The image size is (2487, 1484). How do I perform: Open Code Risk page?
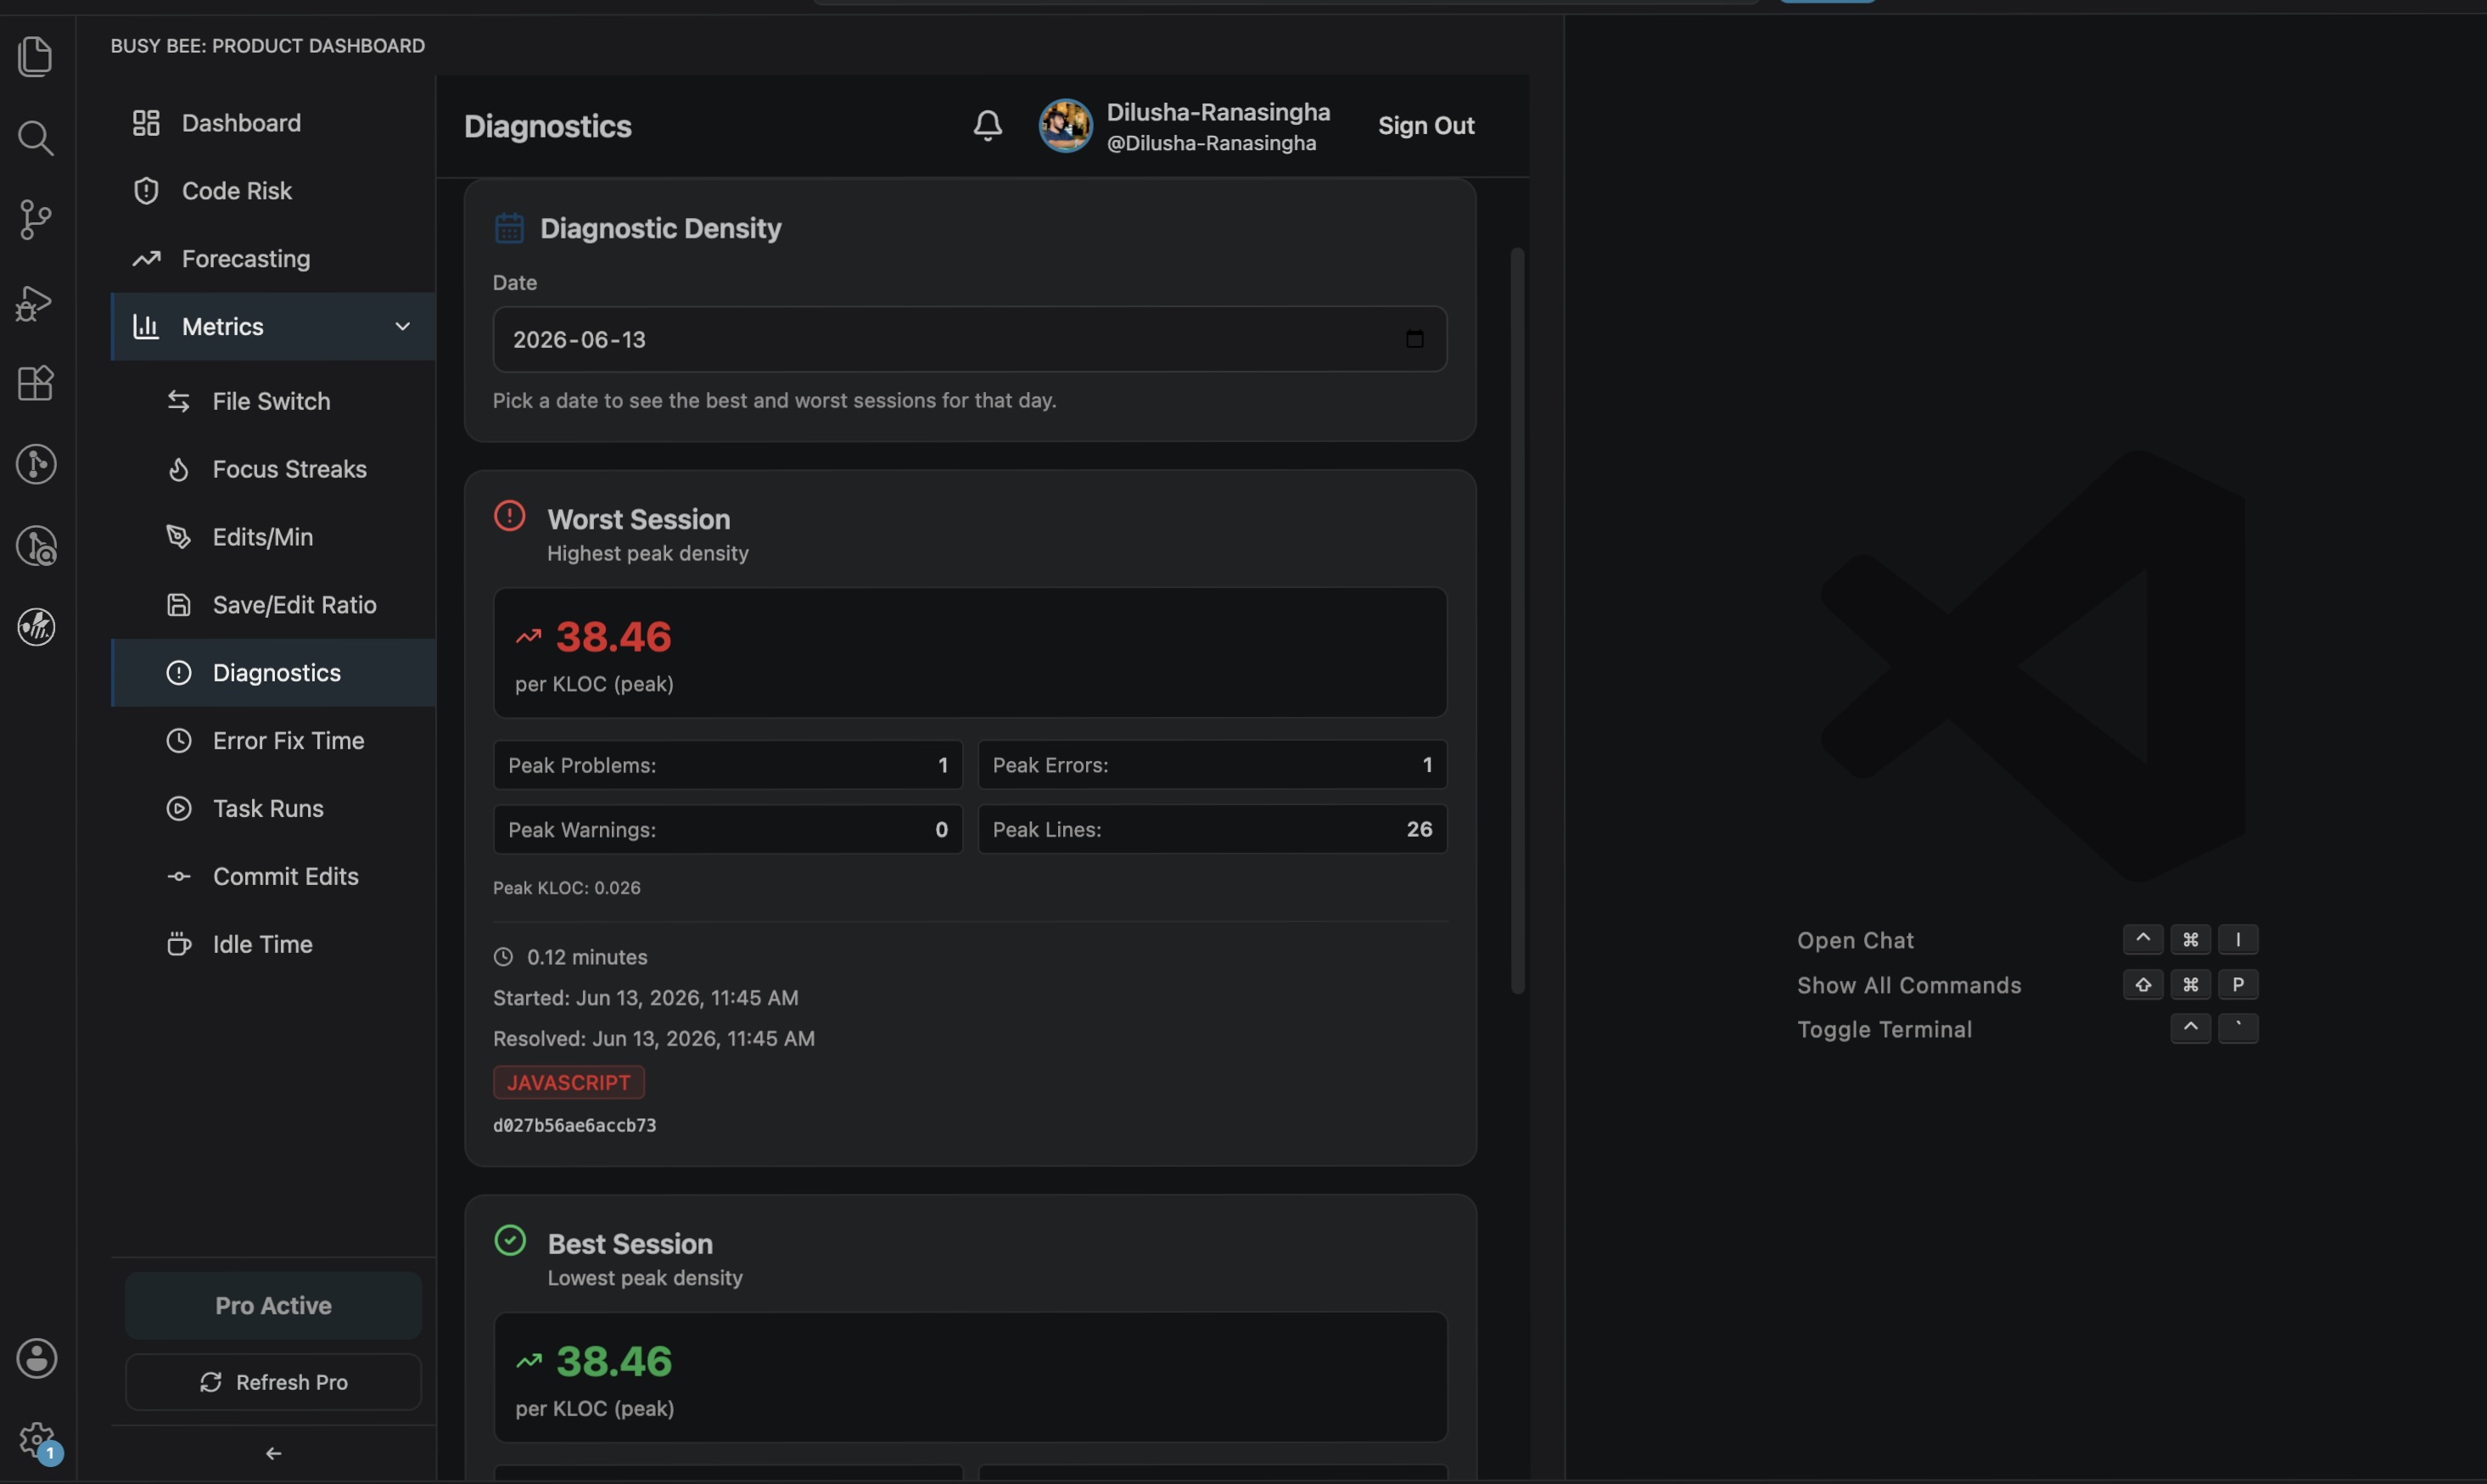(272, 191)
